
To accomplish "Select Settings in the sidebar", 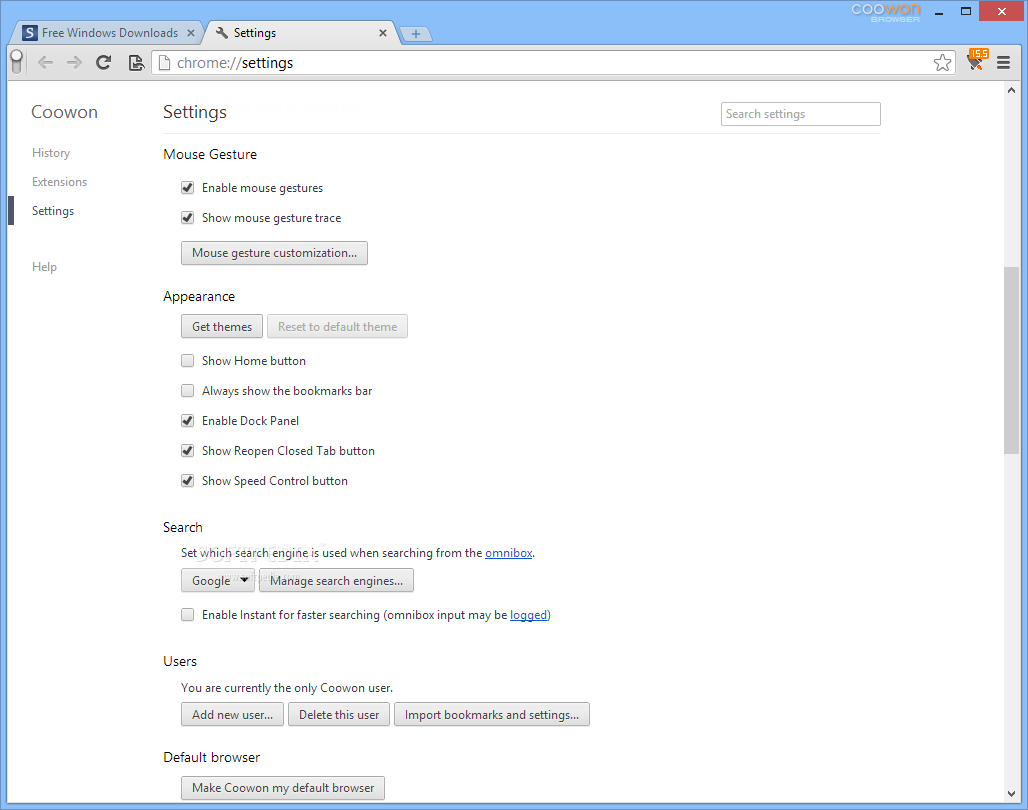I will [53, 211].
